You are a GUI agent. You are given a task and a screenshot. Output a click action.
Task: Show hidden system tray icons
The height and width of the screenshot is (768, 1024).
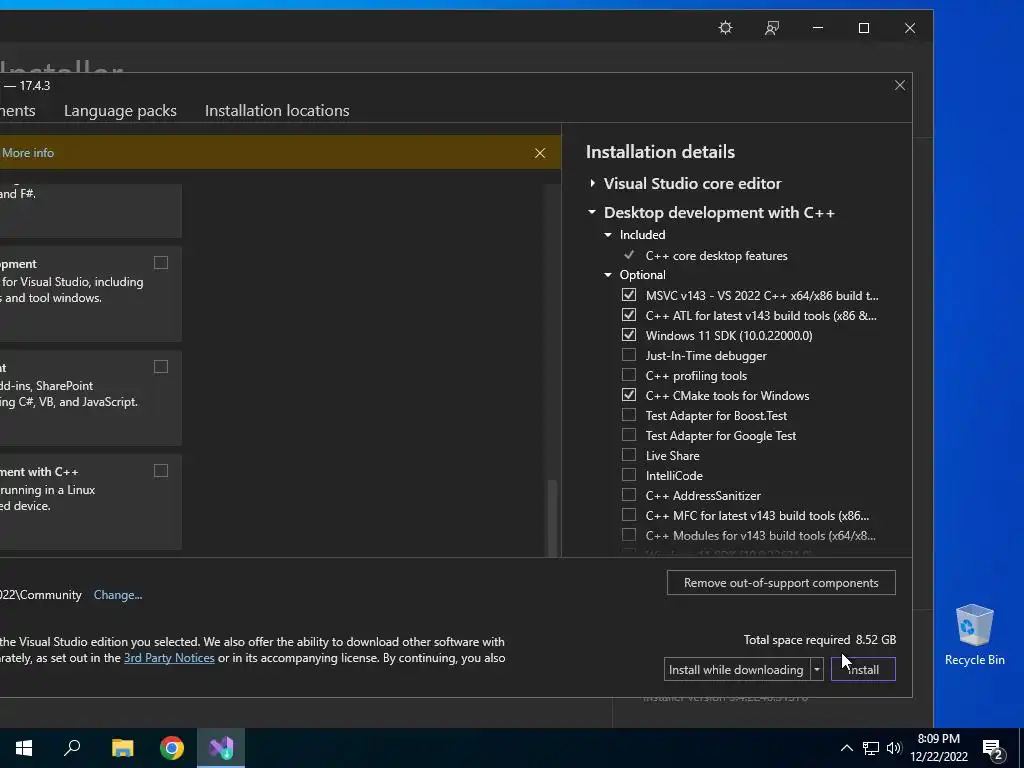coord(846,748)
